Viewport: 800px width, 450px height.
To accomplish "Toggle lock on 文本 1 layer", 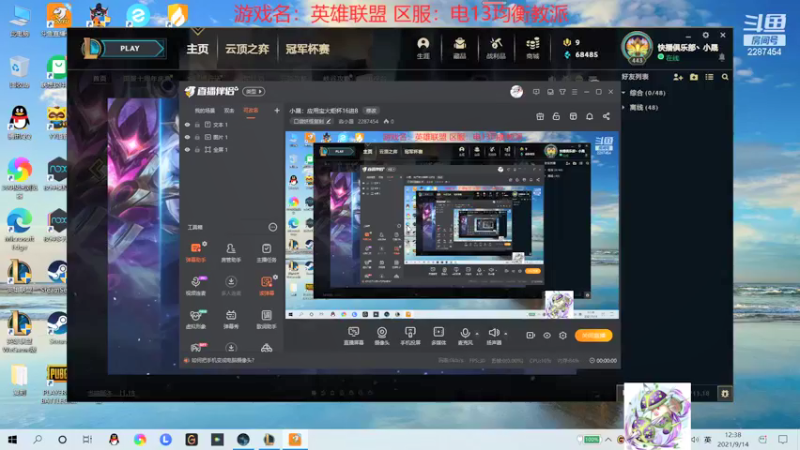I will point(197,124).
